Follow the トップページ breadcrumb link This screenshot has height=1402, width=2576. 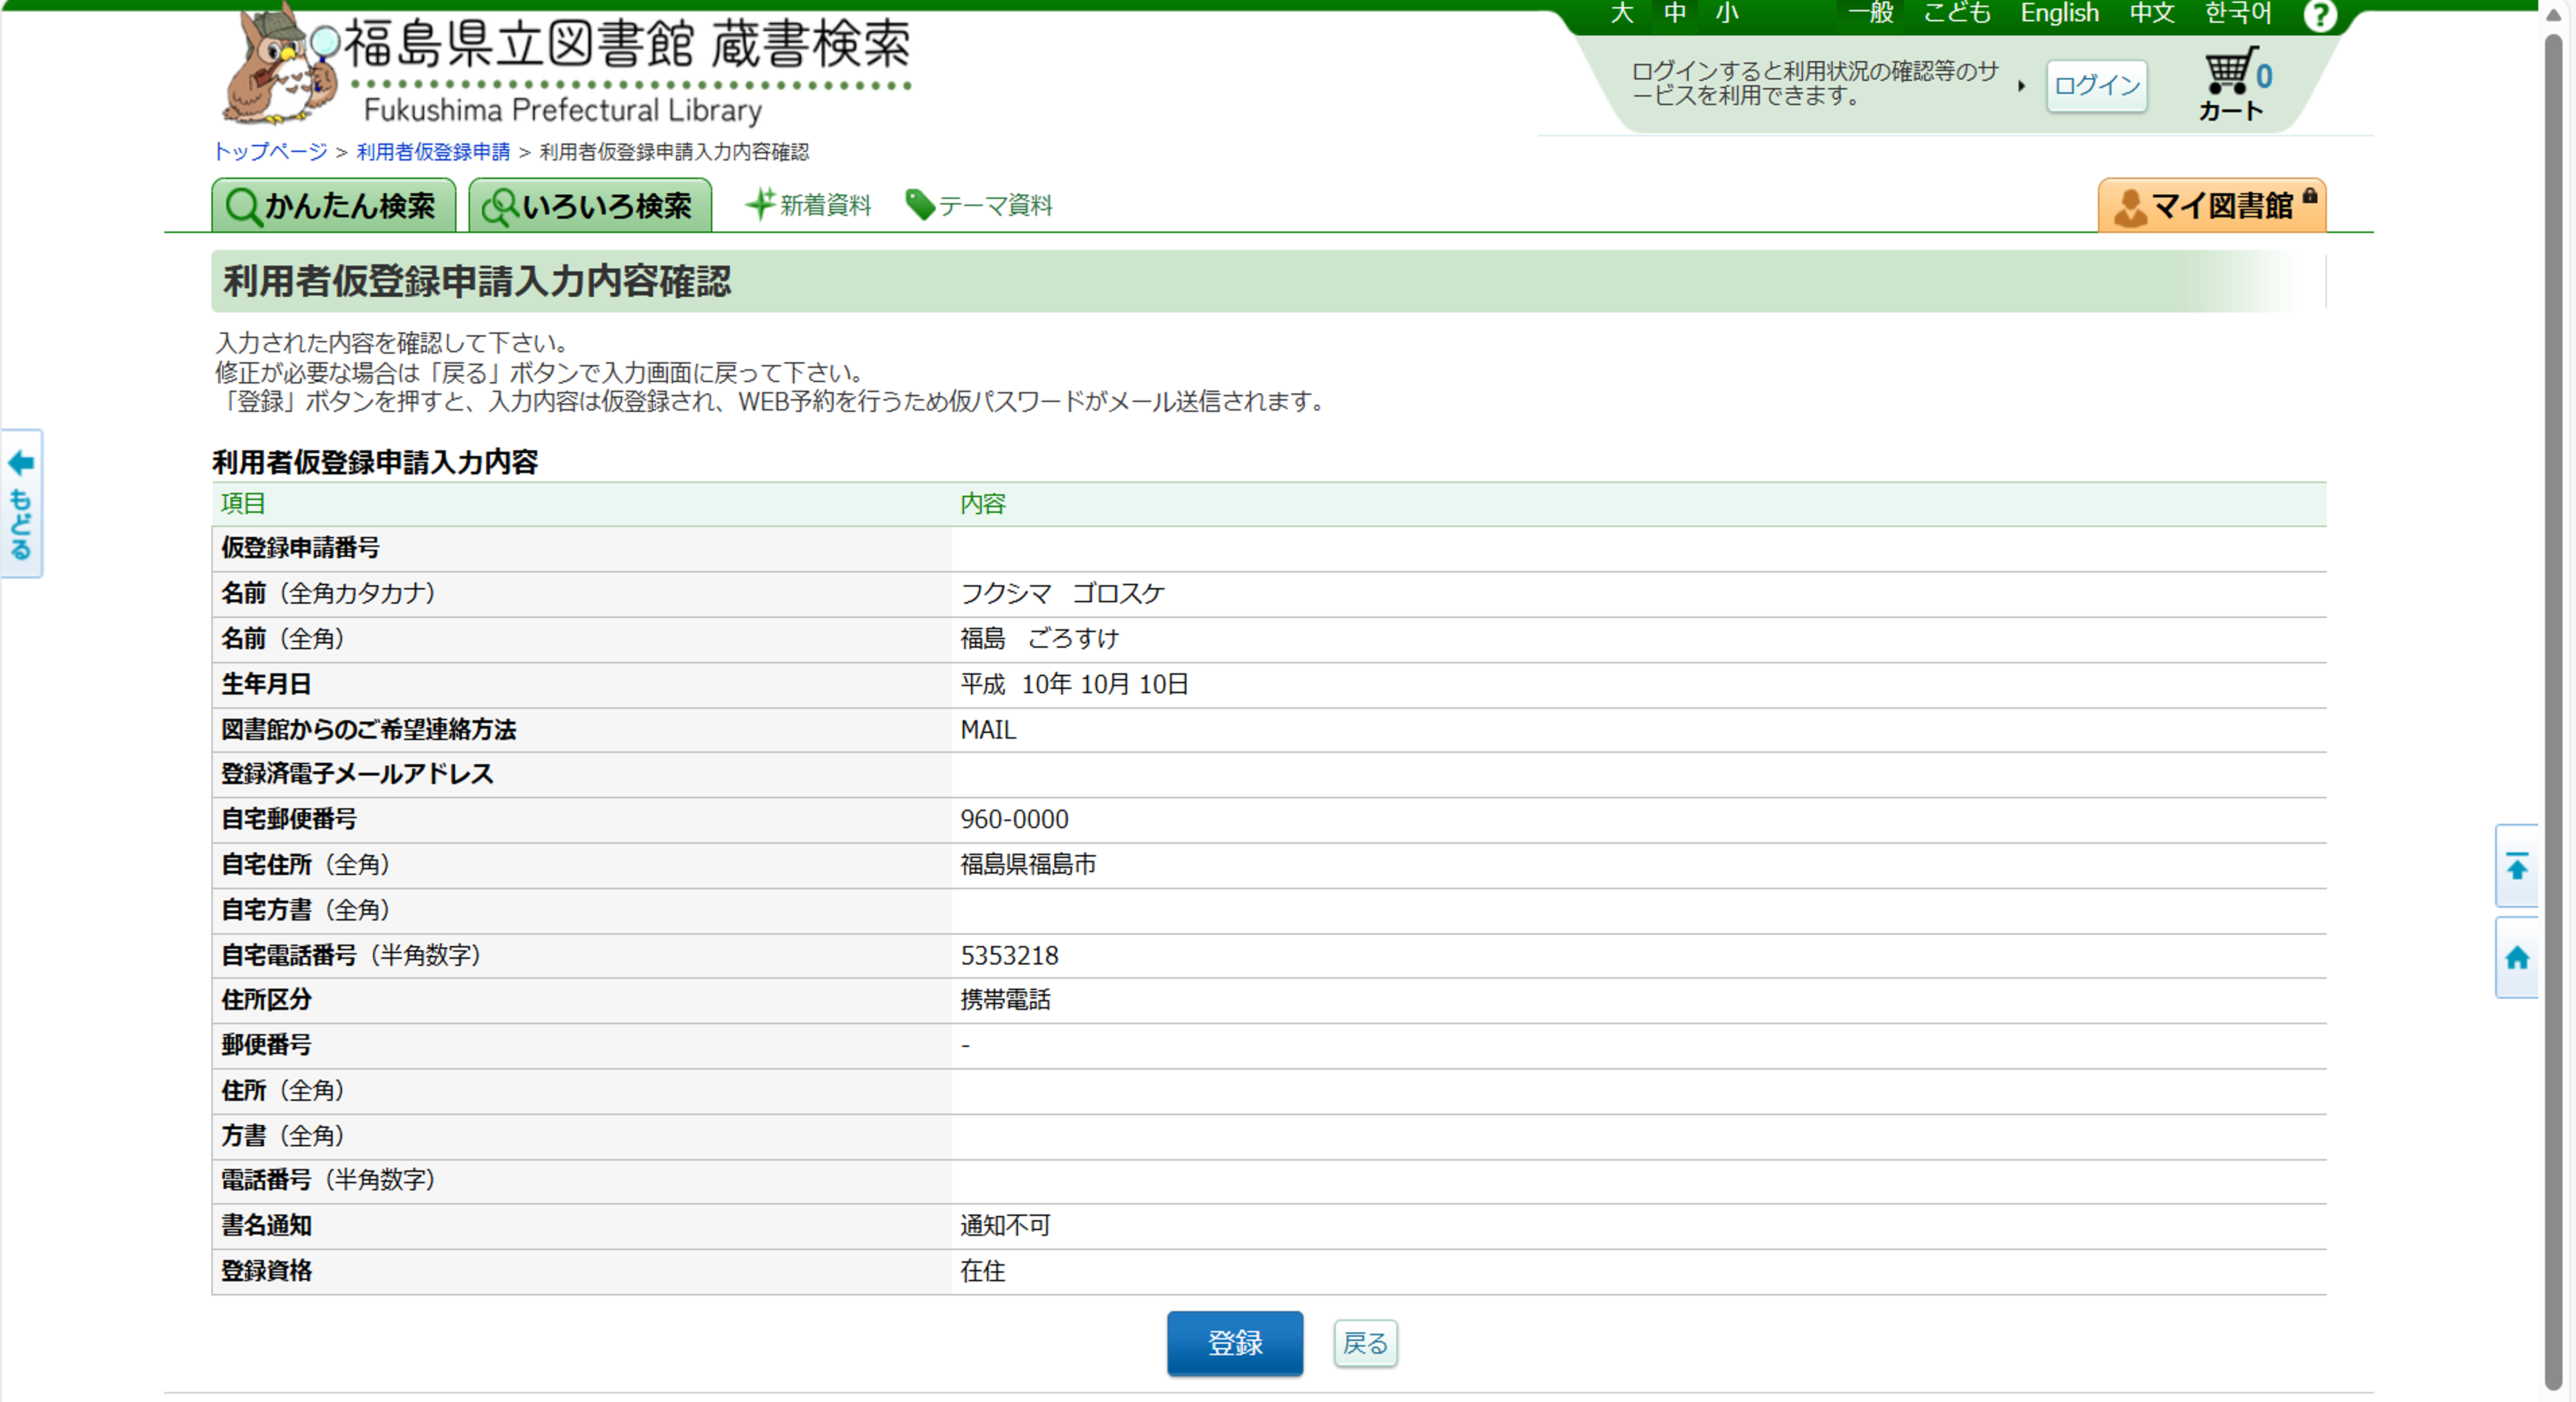tap(270, 151)
